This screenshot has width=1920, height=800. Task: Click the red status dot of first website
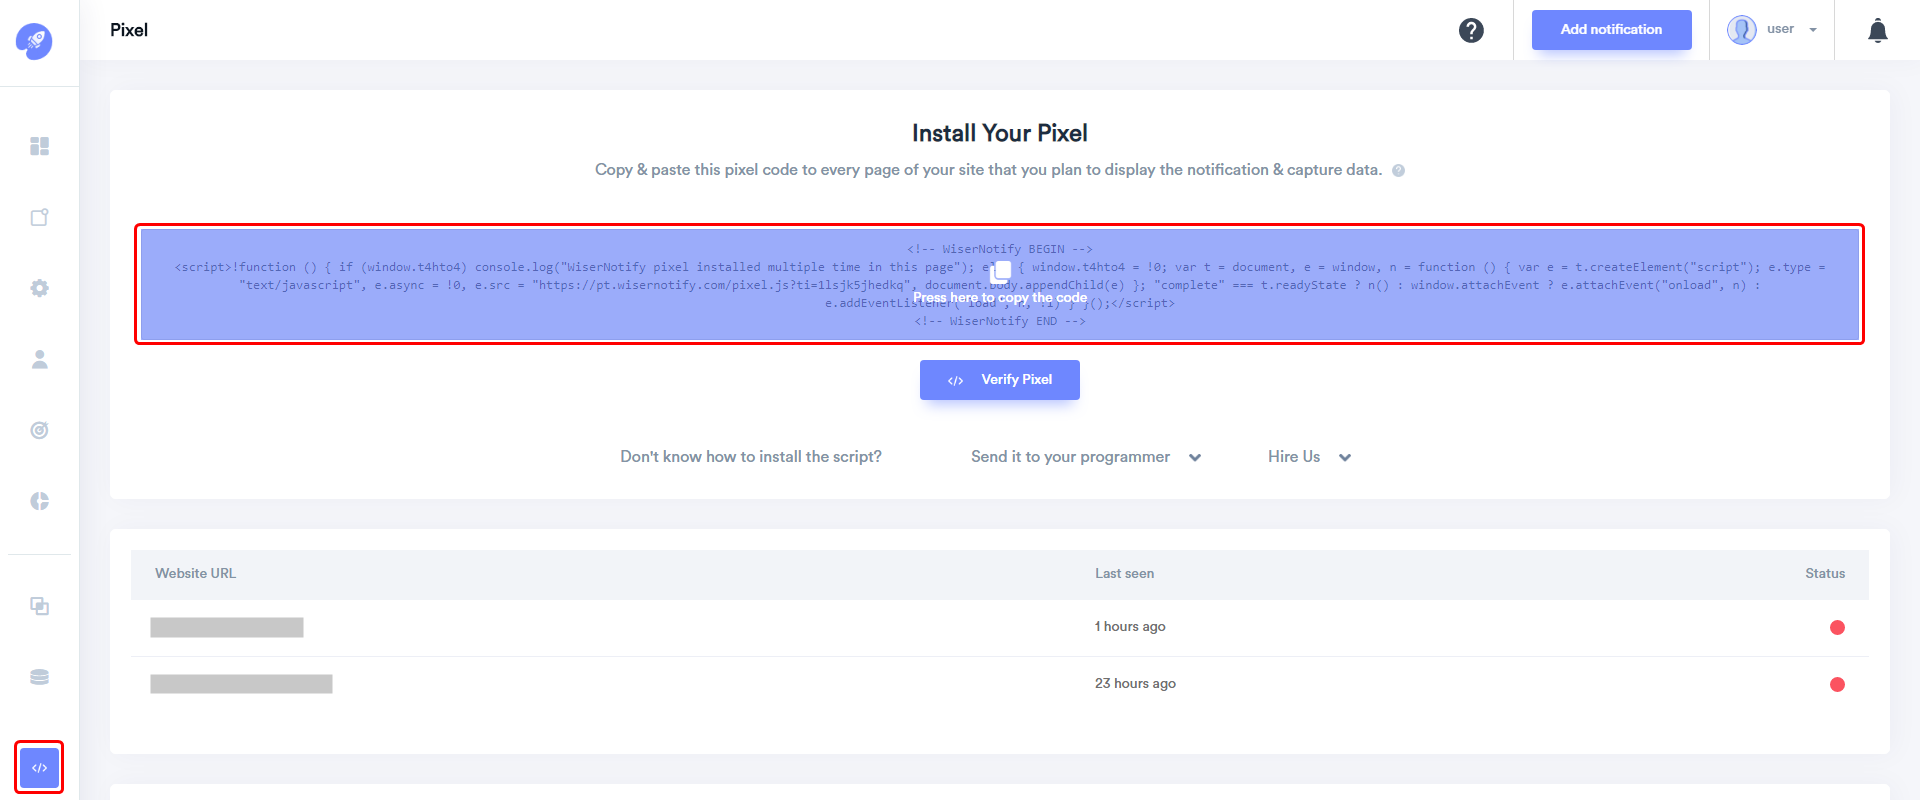pyautogui.click(x=1837, y=628)
